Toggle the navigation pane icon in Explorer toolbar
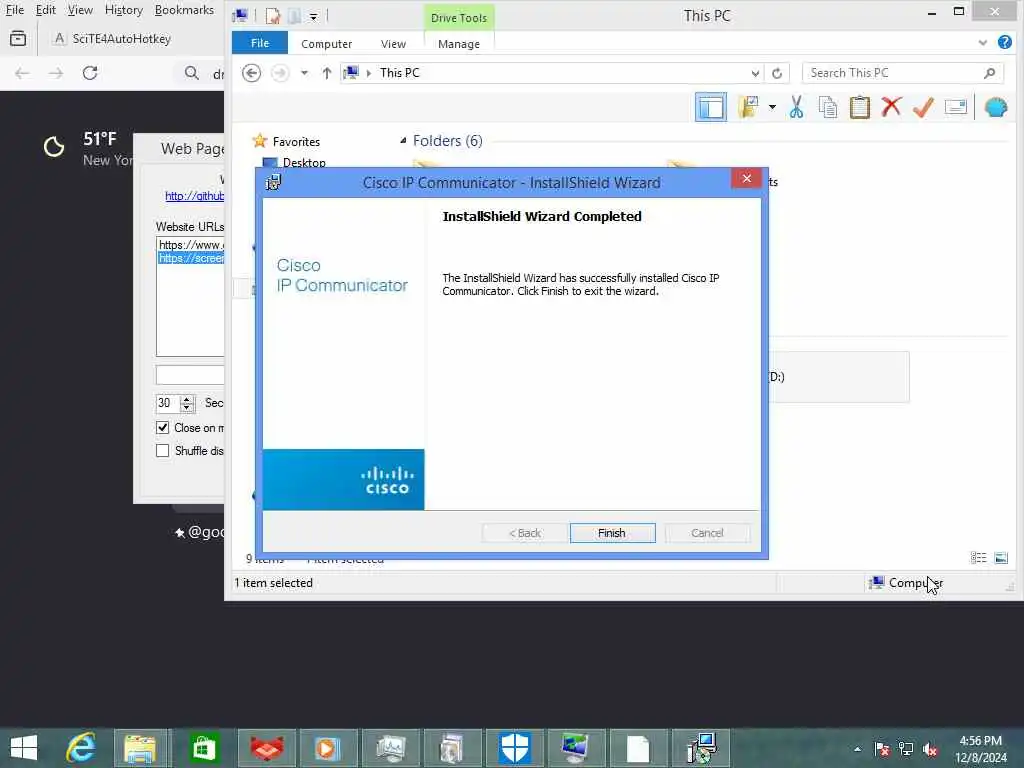Image resolution: width=1024 pixels, height=768 pixels. (711, 107)
